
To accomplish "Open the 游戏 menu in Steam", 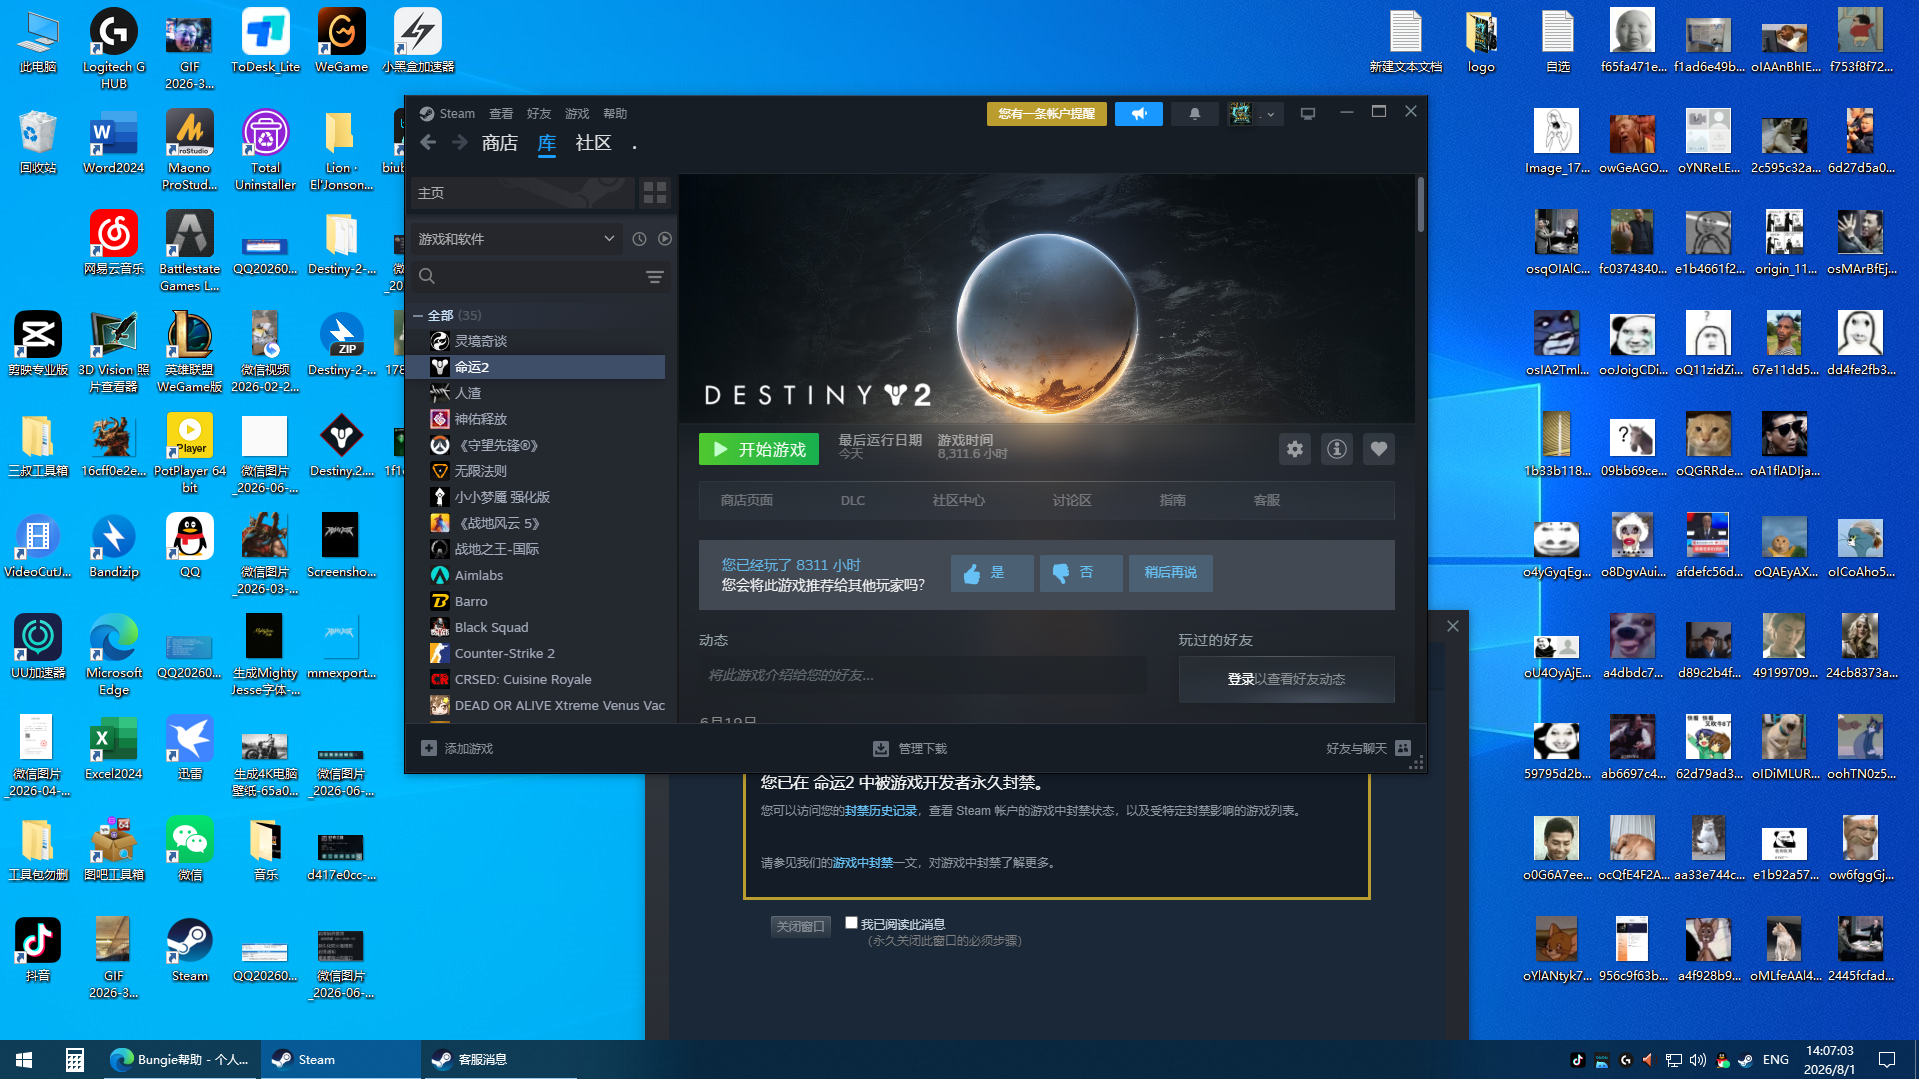I will (577, 114).
